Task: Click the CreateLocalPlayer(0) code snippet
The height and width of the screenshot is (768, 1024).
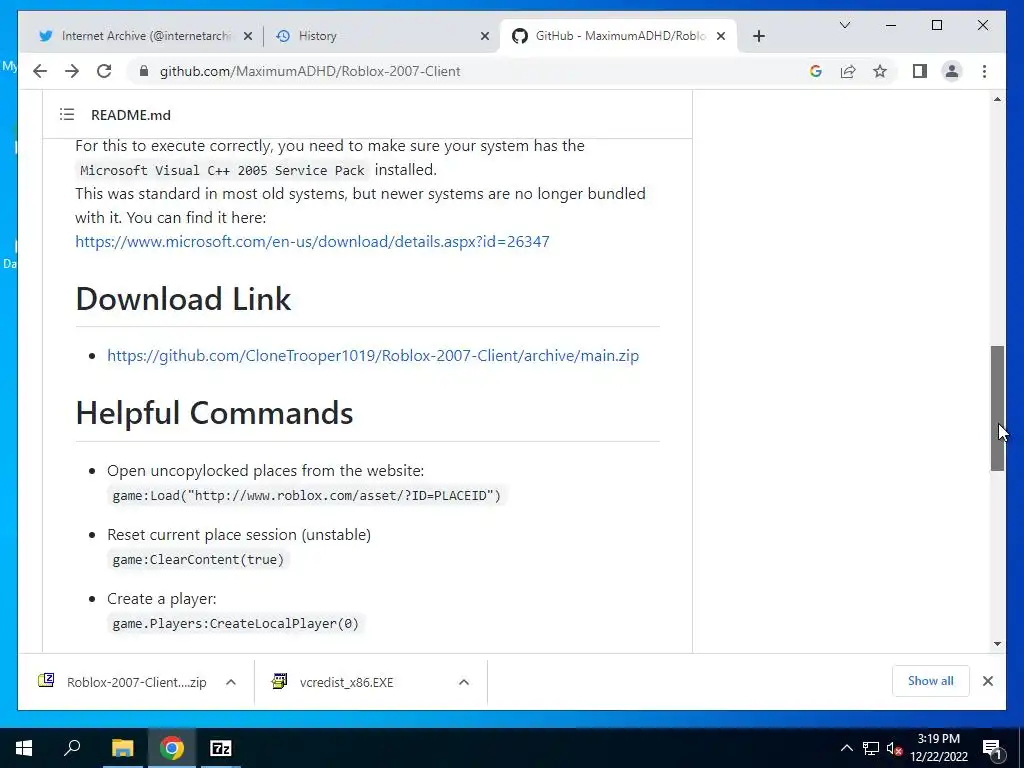Action: pyautogui.click(x=235, y=623)
